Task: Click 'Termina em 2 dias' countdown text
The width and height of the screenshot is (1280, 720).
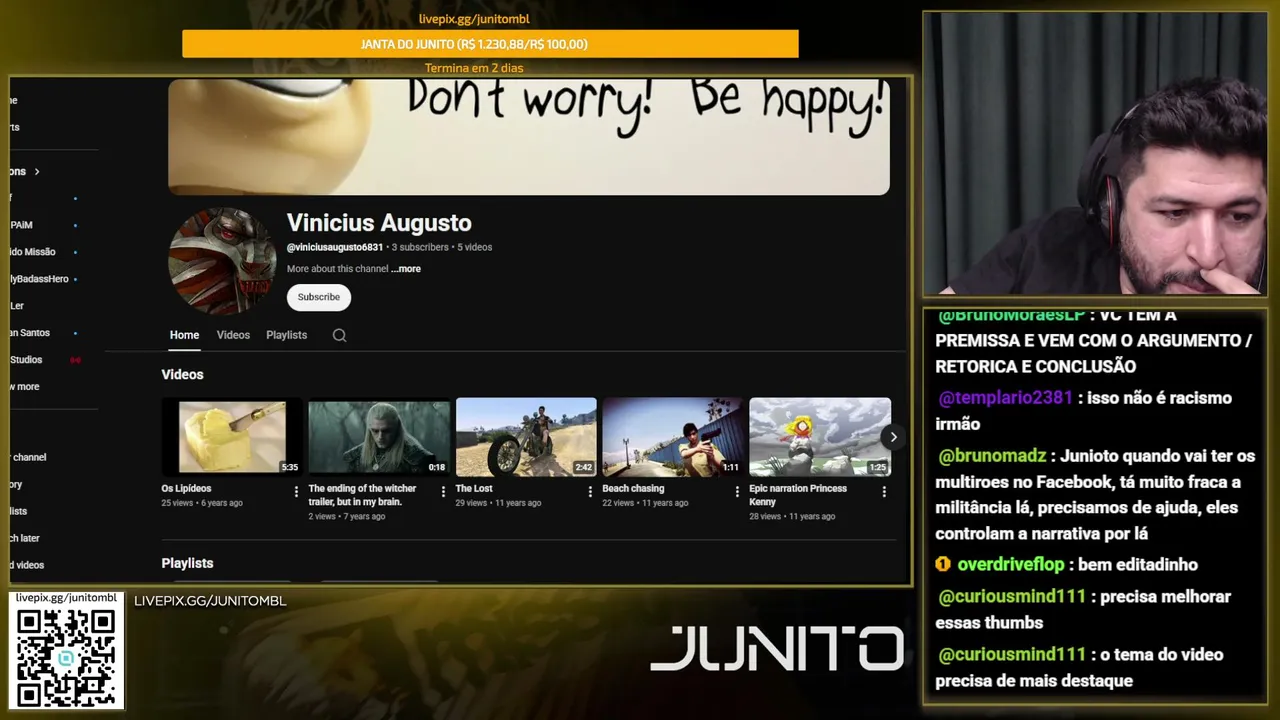Action: click(x=474, y=68)
